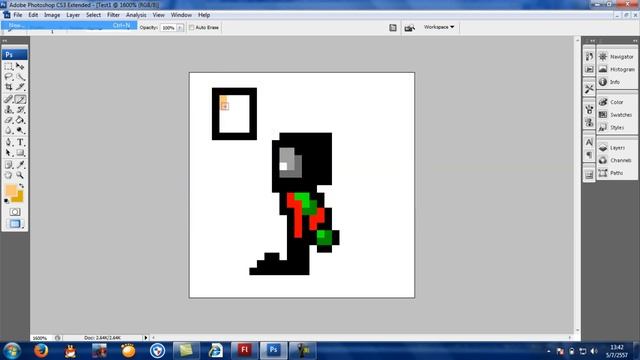Image resolution: width=640 pixels, height=360 pixels.
Task: Open the Tool Presets panel icon
Action: coord(589,89)
